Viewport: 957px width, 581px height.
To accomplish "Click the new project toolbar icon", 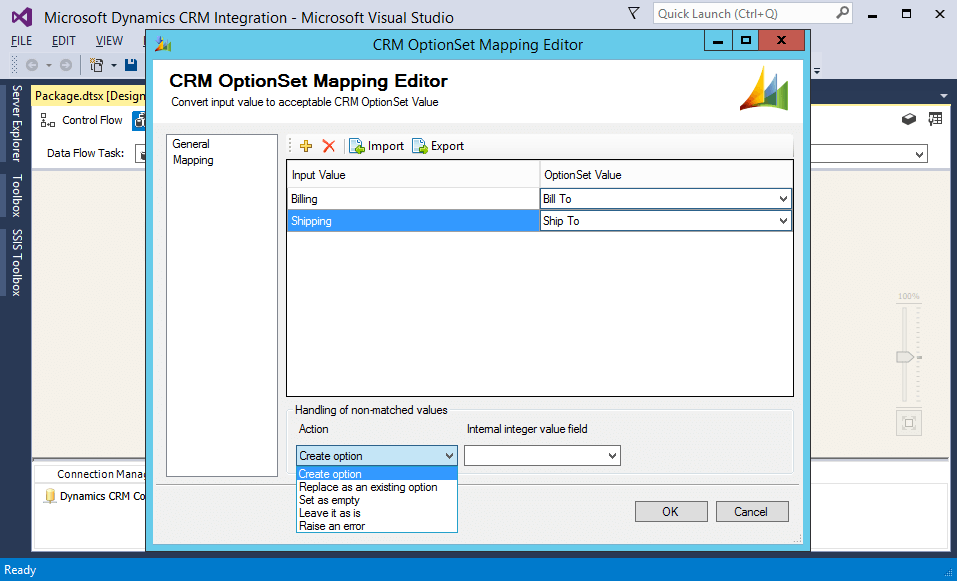I will point(96,65).
